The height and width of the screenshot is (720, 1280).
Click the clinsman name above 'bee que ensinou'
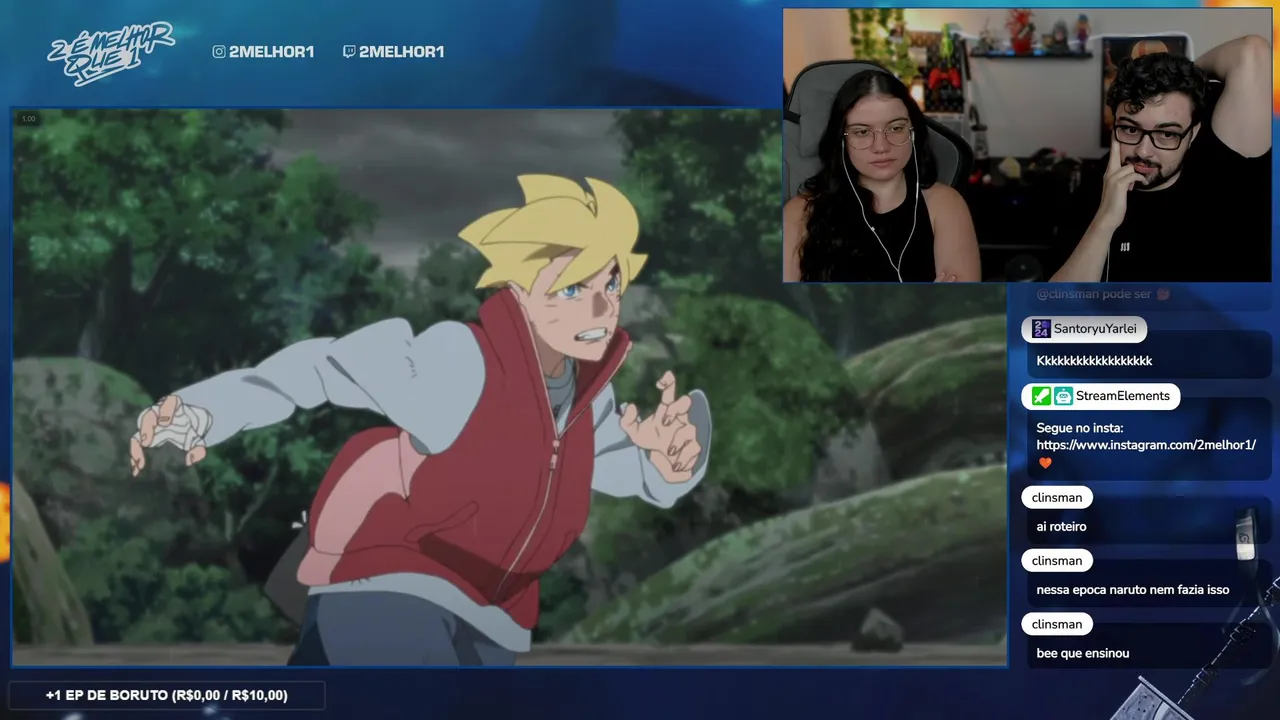[x=1057, y=624]
